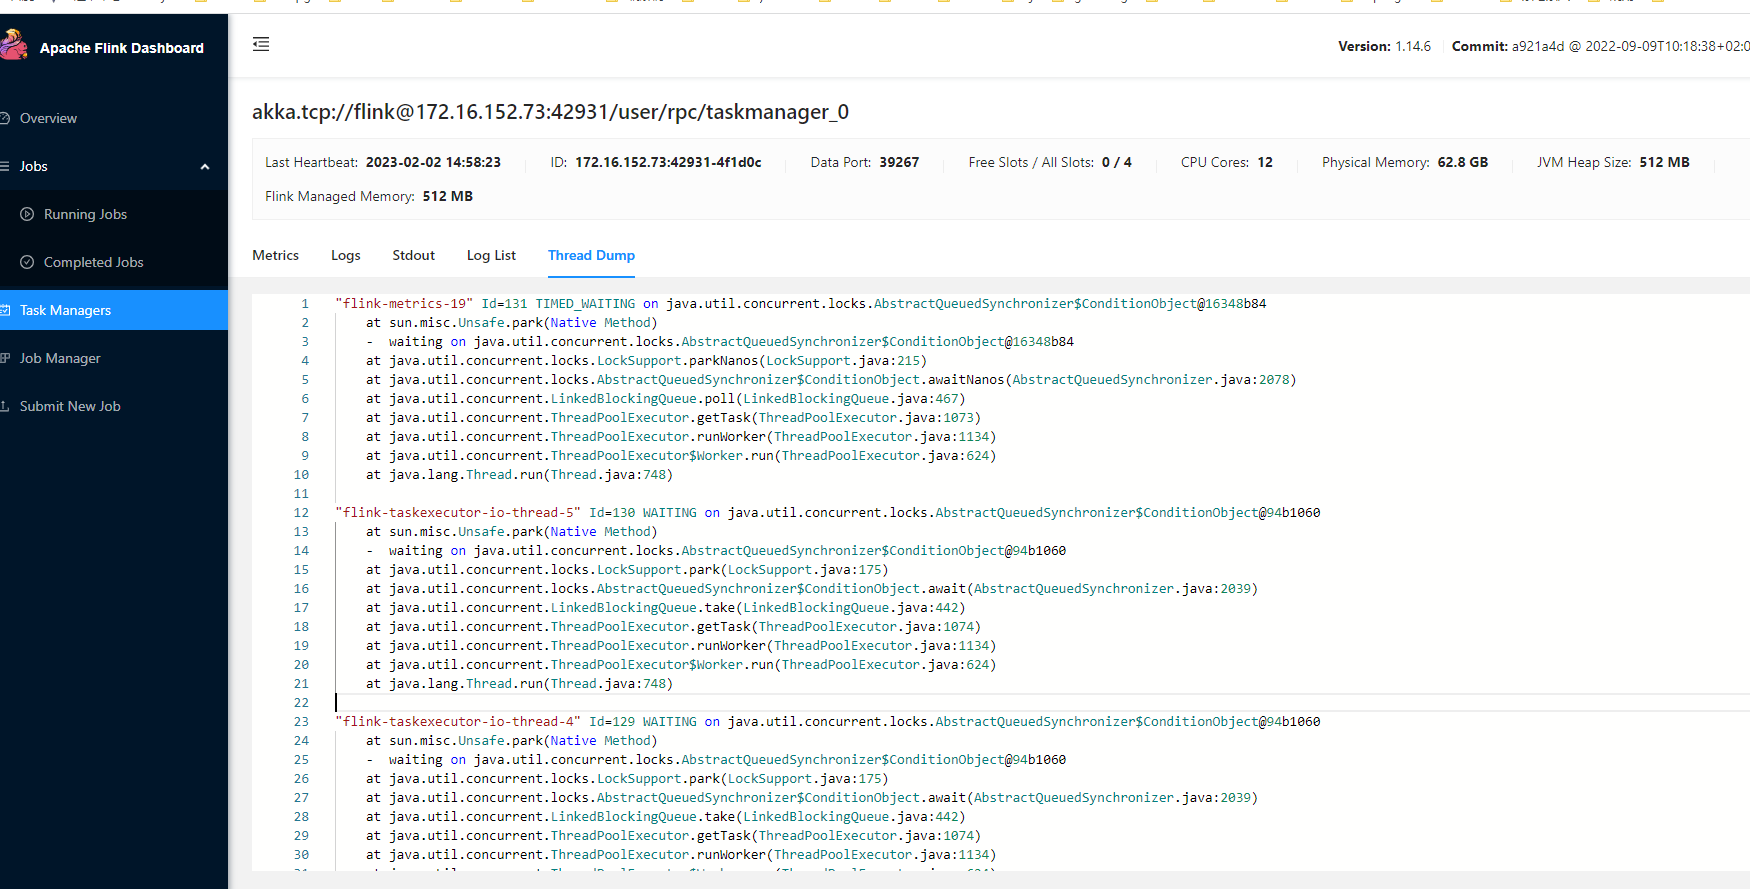
Task: Click the "flink-taskexecutor-io-thread-4" thread line
Action: [x=828, y=721]
